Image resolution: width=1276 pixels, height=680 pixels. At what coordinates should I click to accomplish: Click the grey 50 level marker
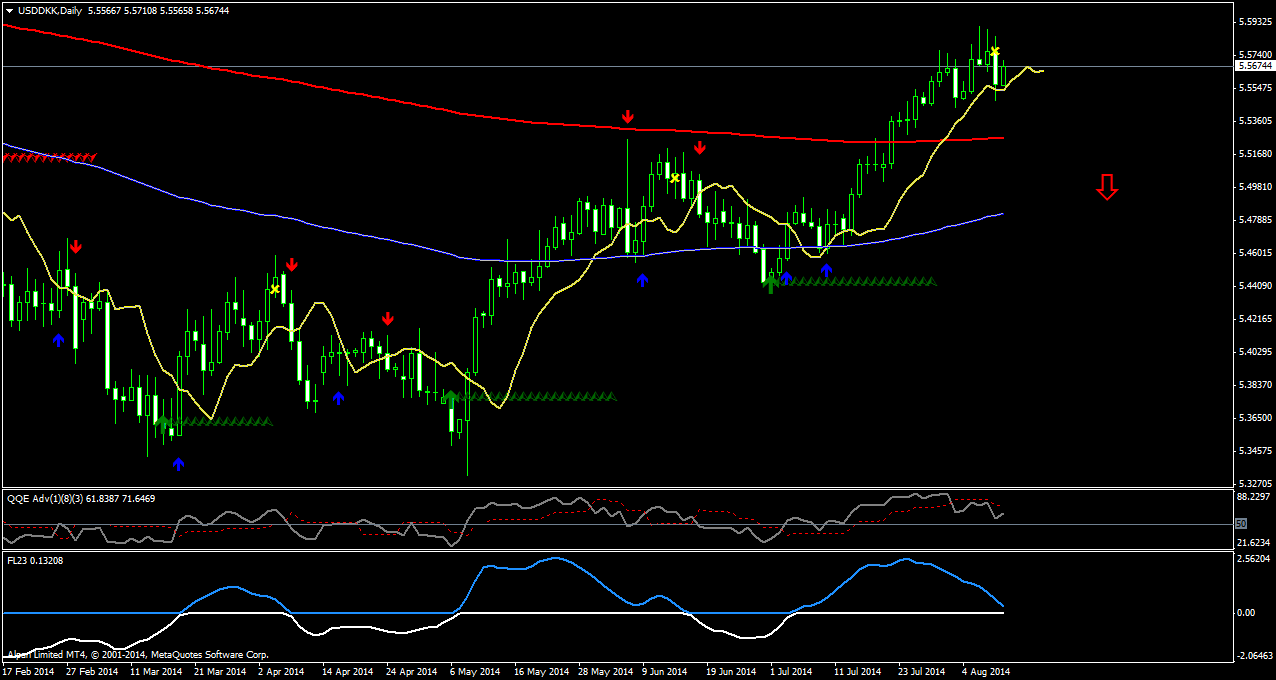pyautogui.click(x=1241, y=523)
